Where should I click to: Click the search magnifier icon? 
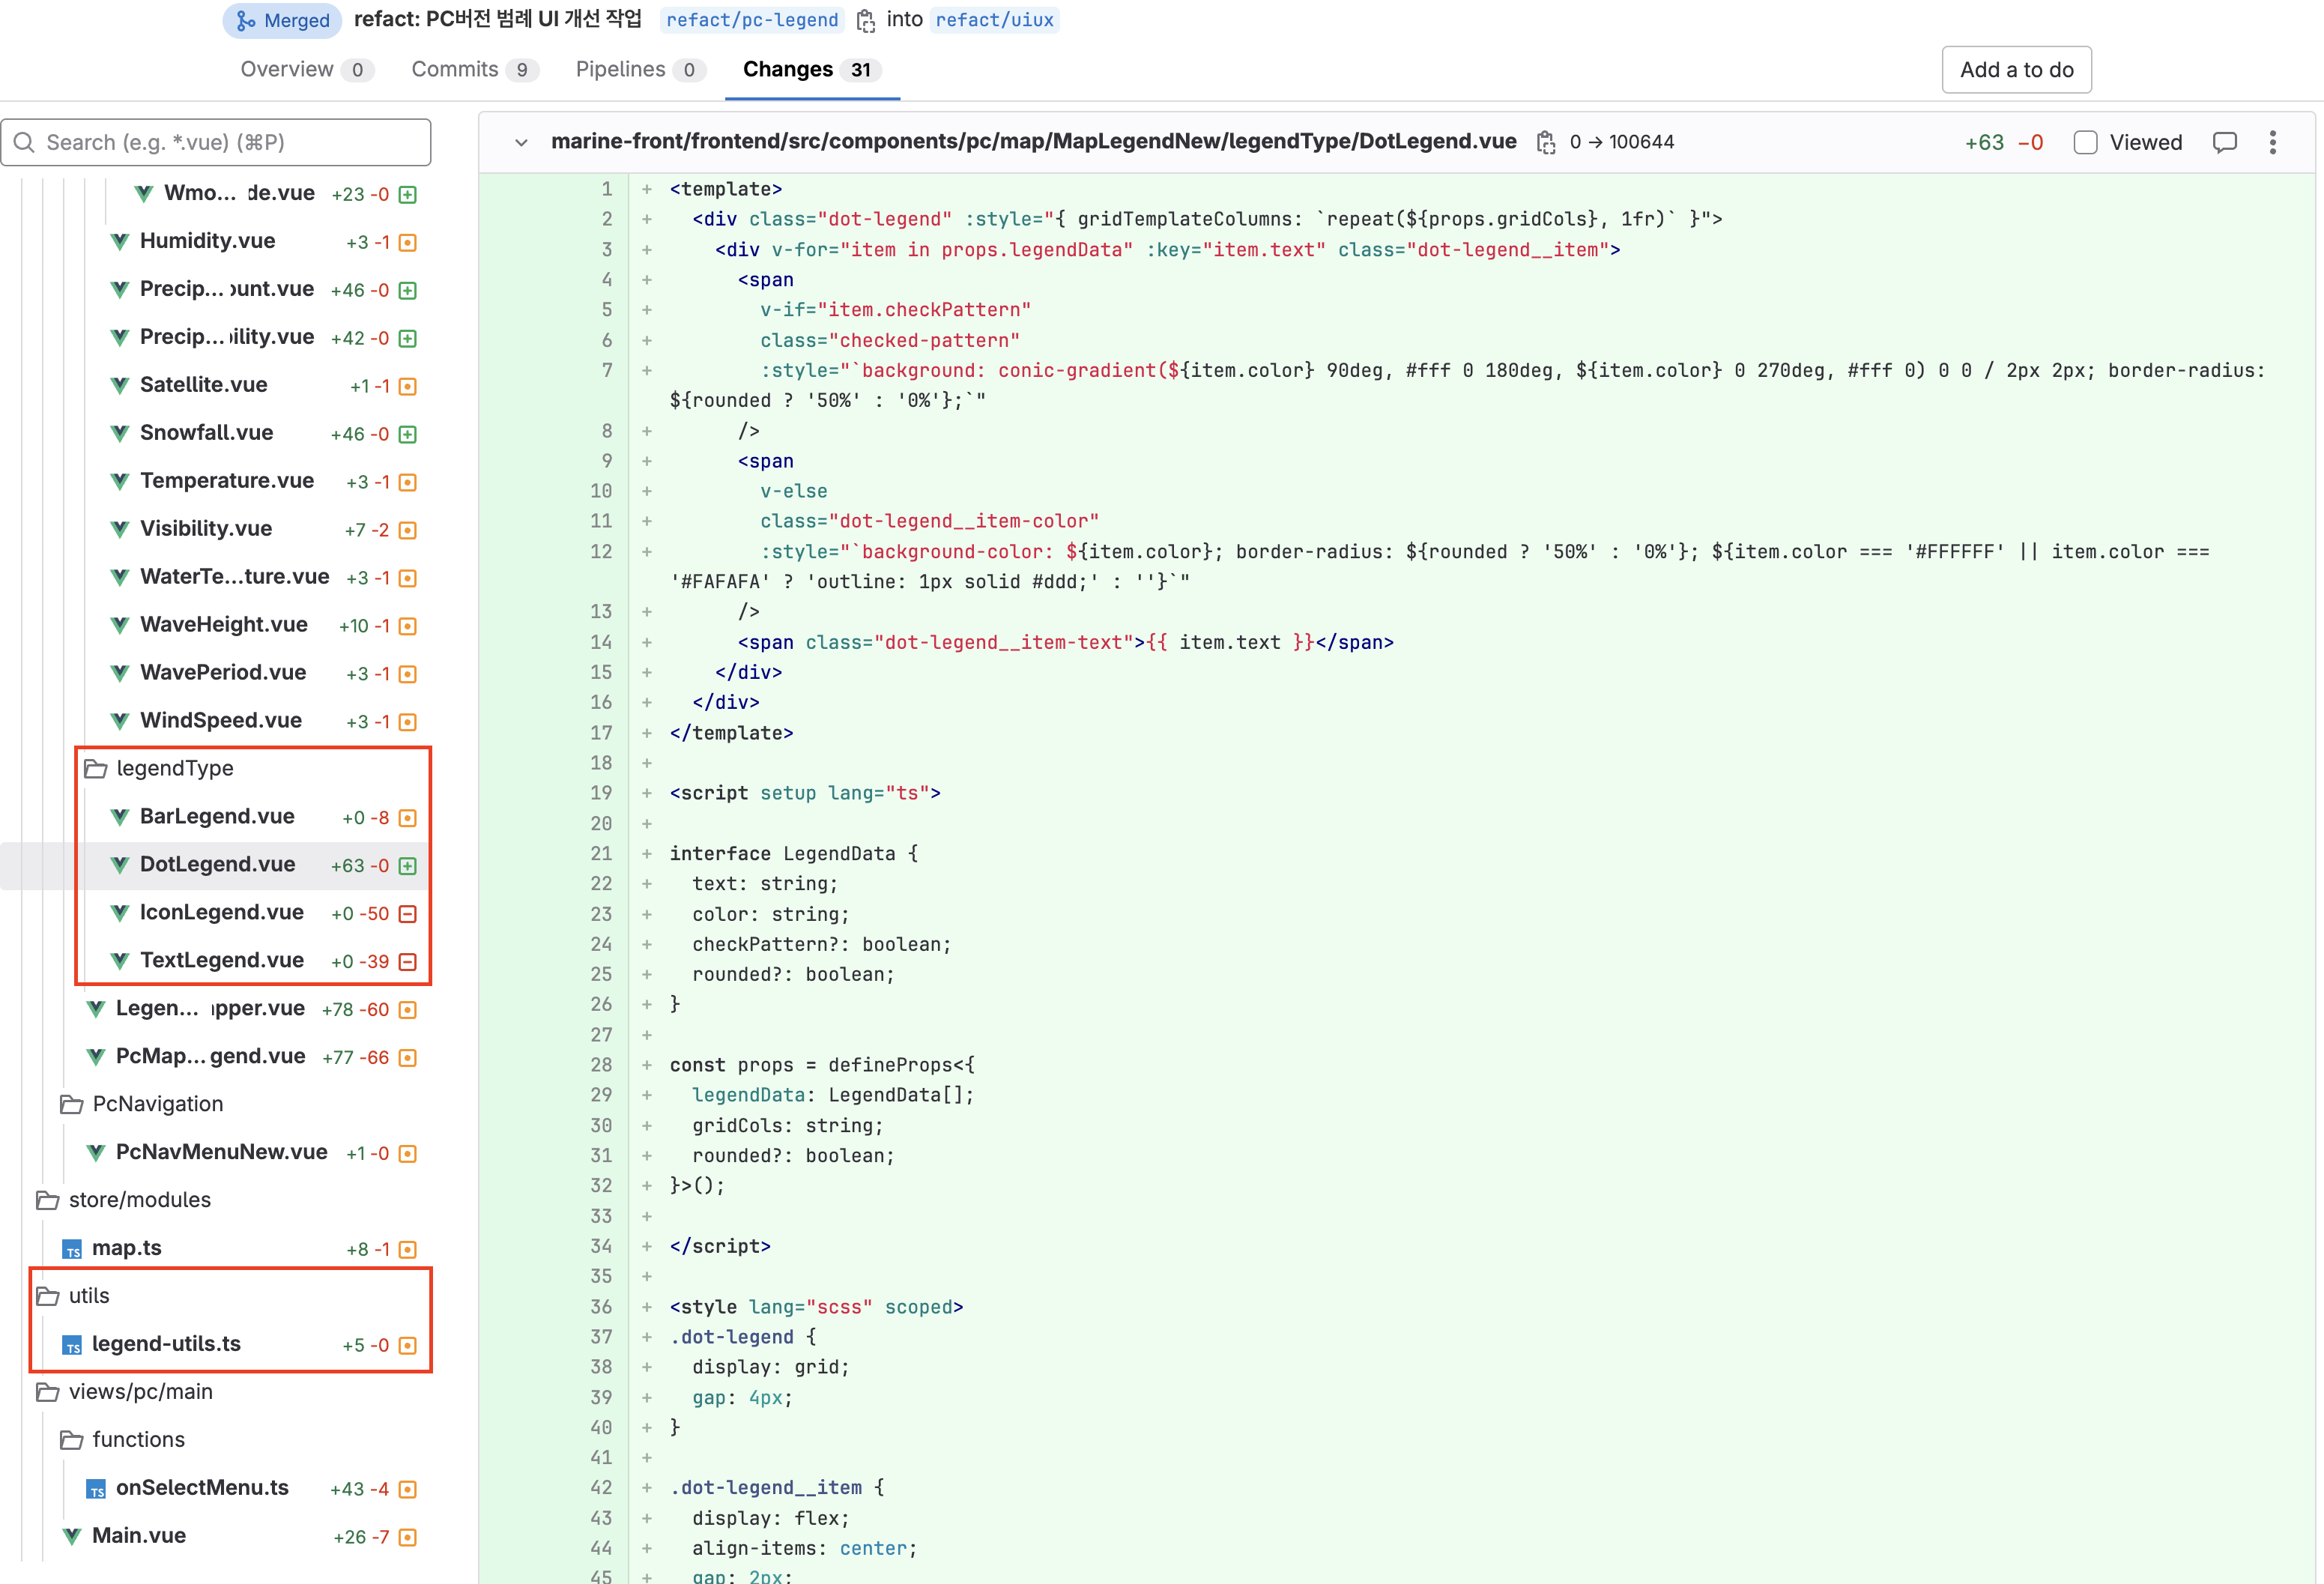(x=25, y=142)
